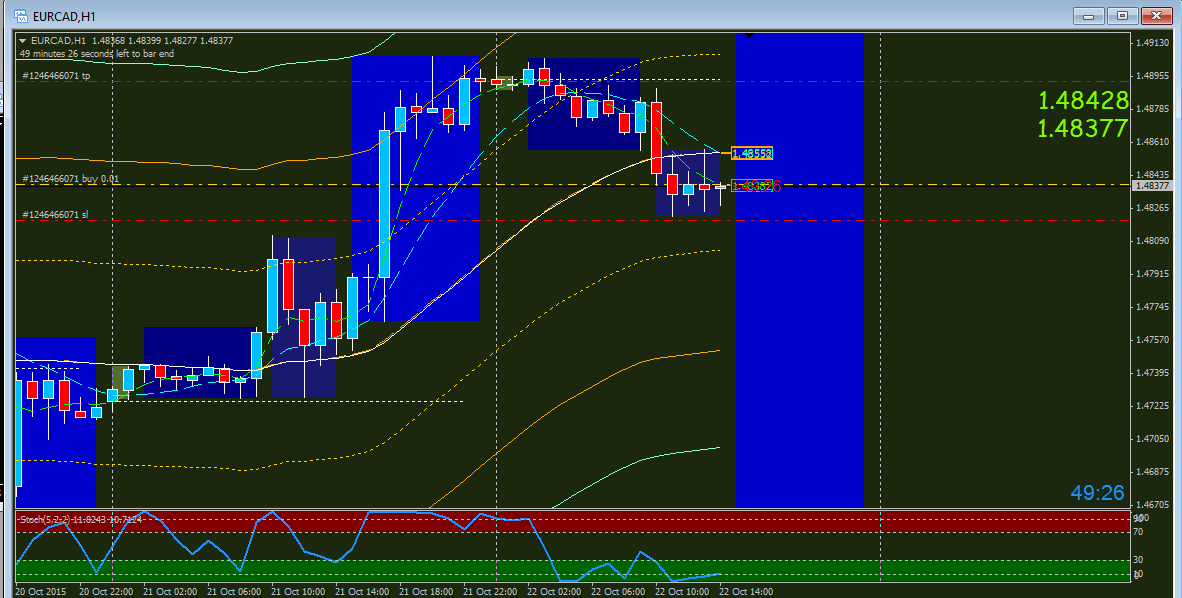1182x598 pixels.
Task: Click the 1.48553 price tag on chart
Action: (x=752, y=153)
